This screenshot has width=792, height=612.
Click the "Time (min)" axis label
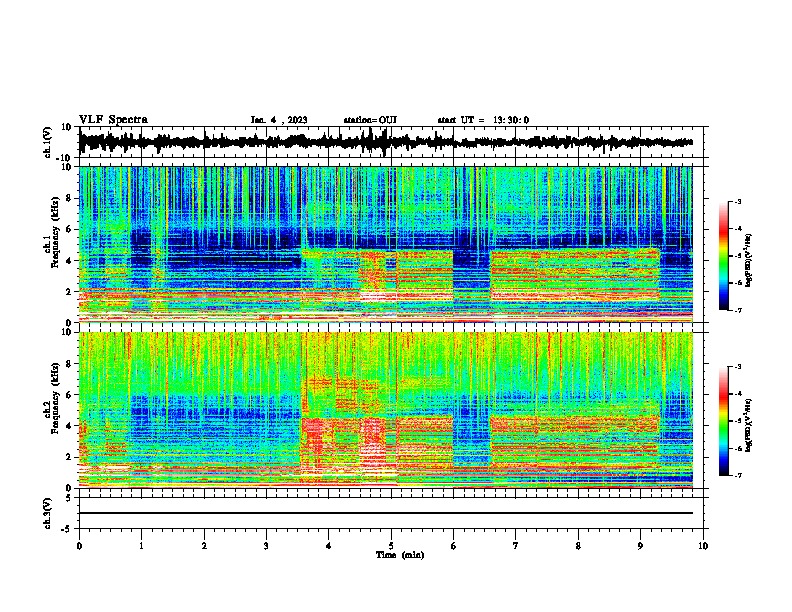tap(400, 555)
